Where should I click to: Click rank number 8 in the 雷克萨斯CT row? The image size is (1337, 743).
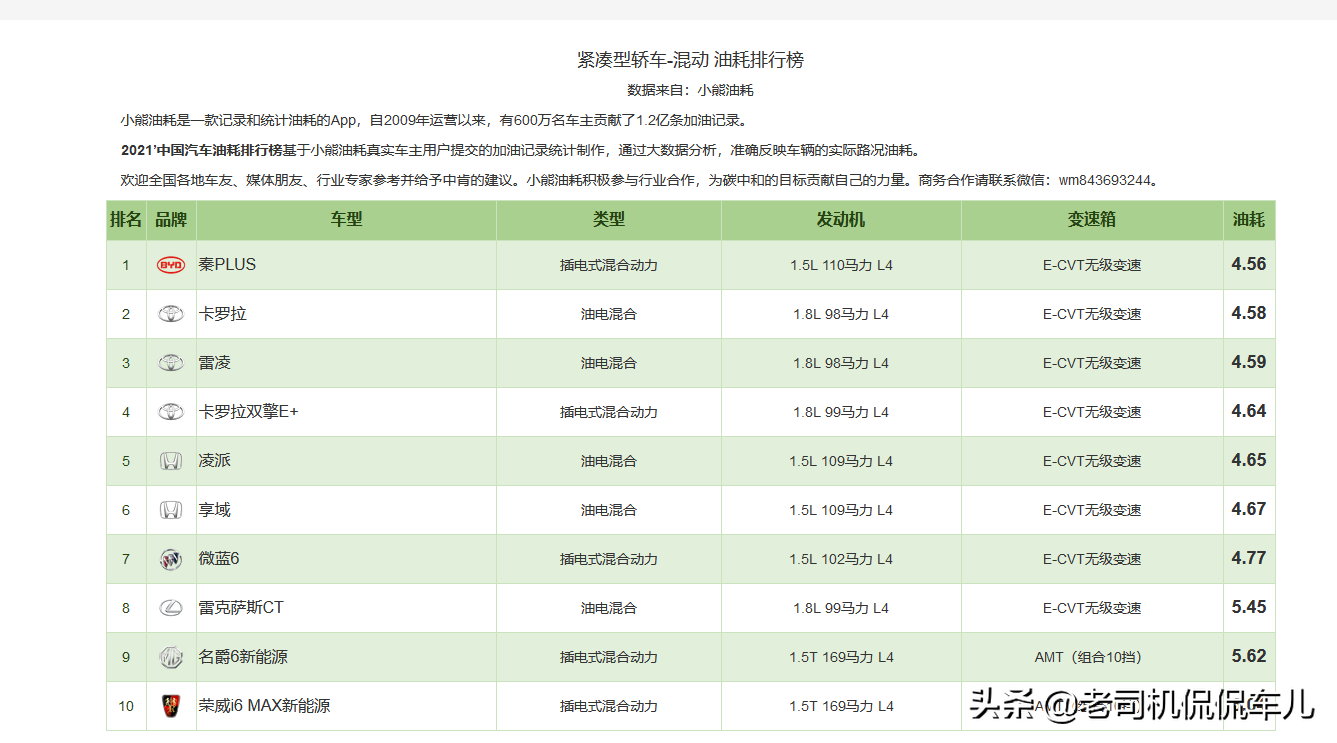[126, 609]
